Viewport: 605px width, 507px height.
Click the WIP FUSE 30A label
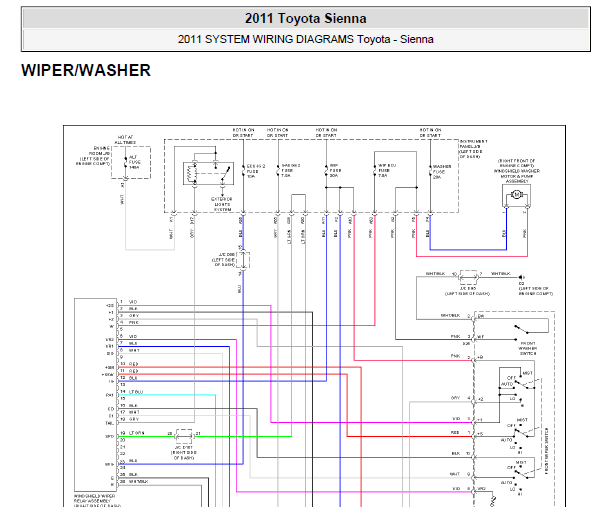click(x=334, y=171)
